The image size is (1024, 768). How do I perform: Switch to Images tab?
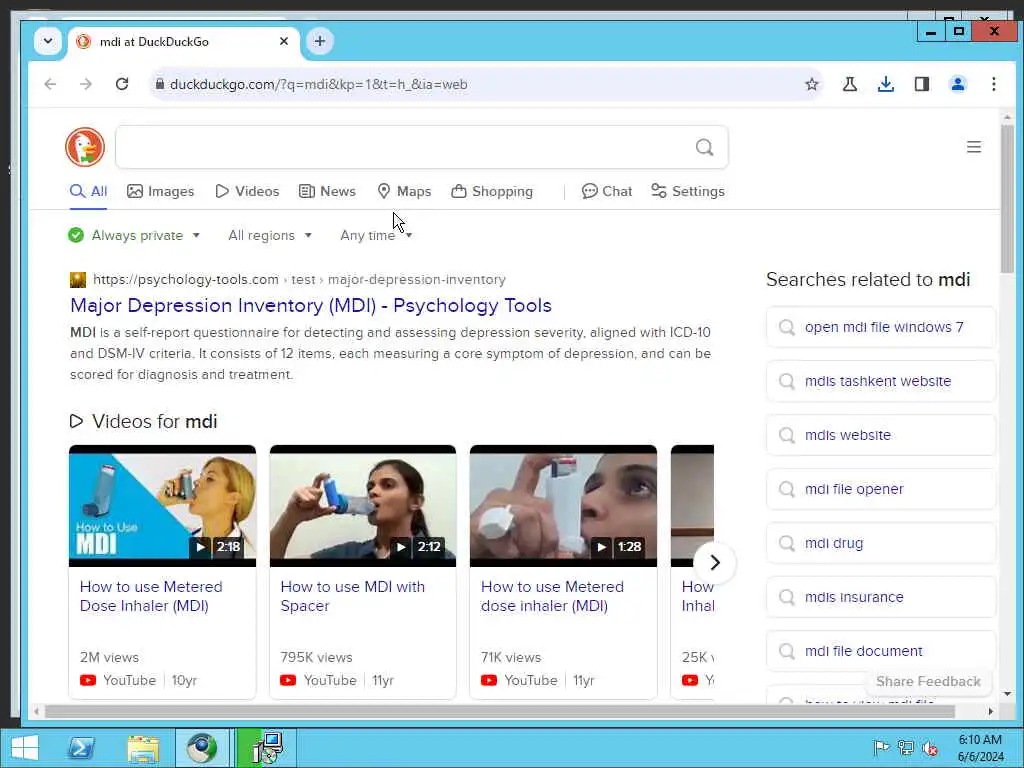click(161, 191)
